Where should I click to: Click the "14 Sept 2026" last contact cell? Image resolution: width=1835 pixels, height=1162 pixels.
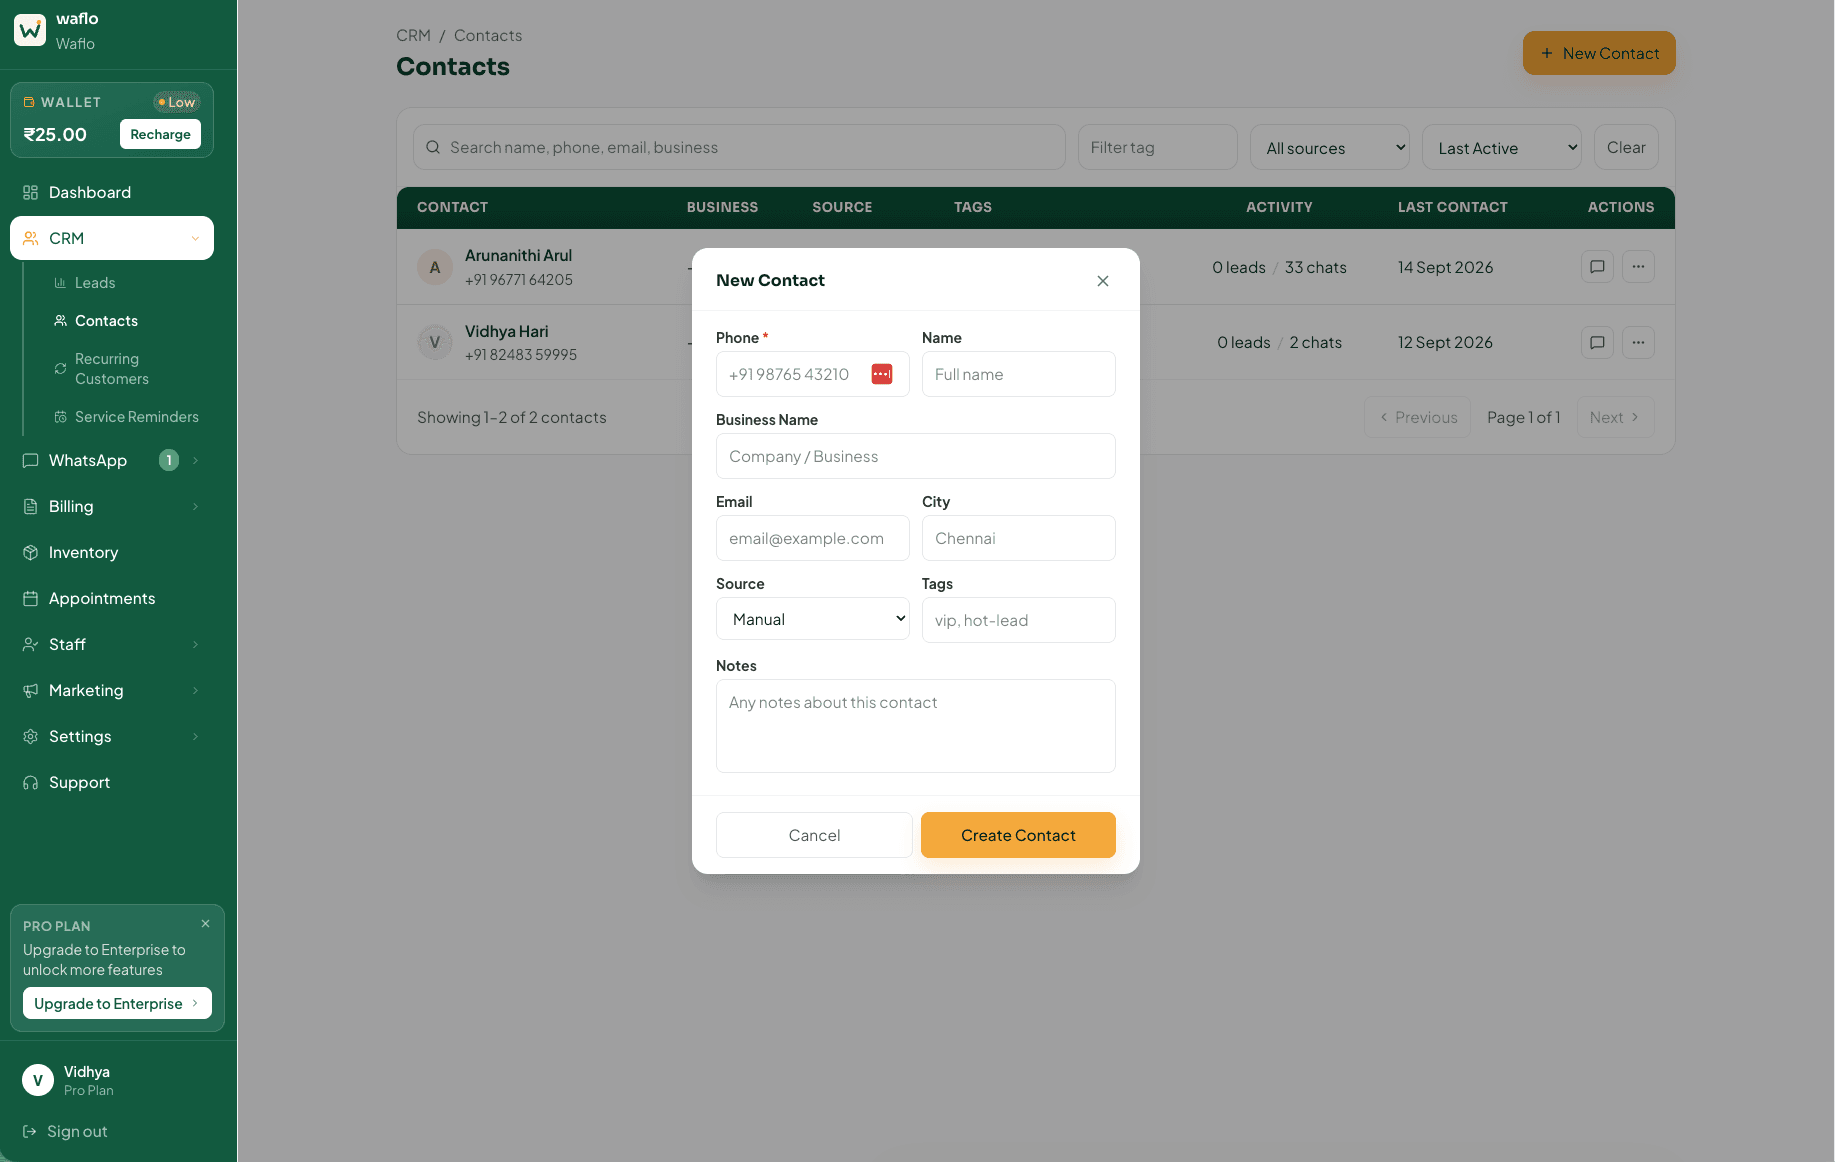1445,267
